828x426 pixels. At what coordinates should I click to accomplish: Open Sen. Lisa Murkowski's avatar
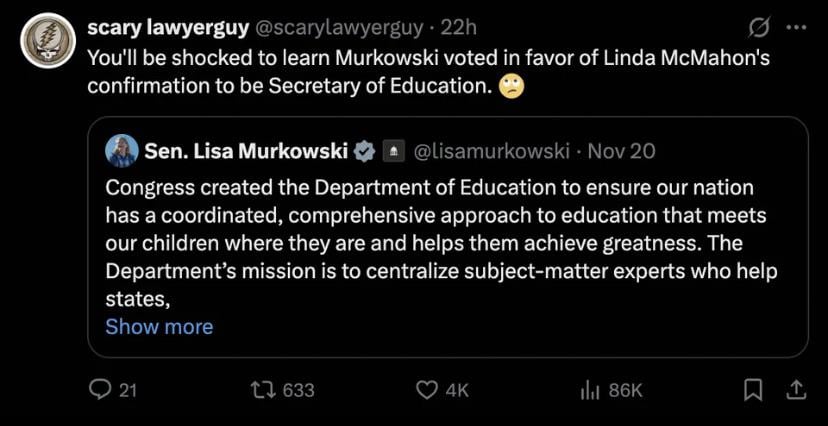point(122,151)
